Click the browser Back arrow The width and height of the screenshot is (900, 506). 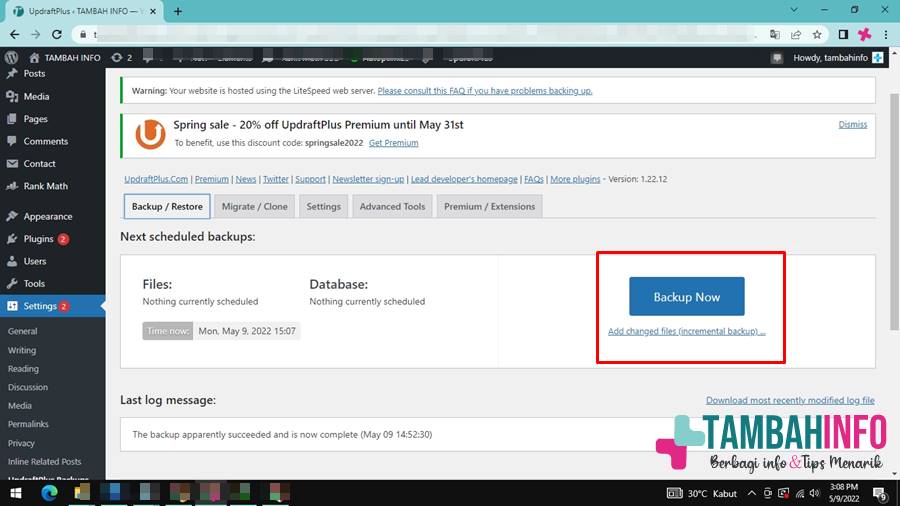[x=14, y=34]
